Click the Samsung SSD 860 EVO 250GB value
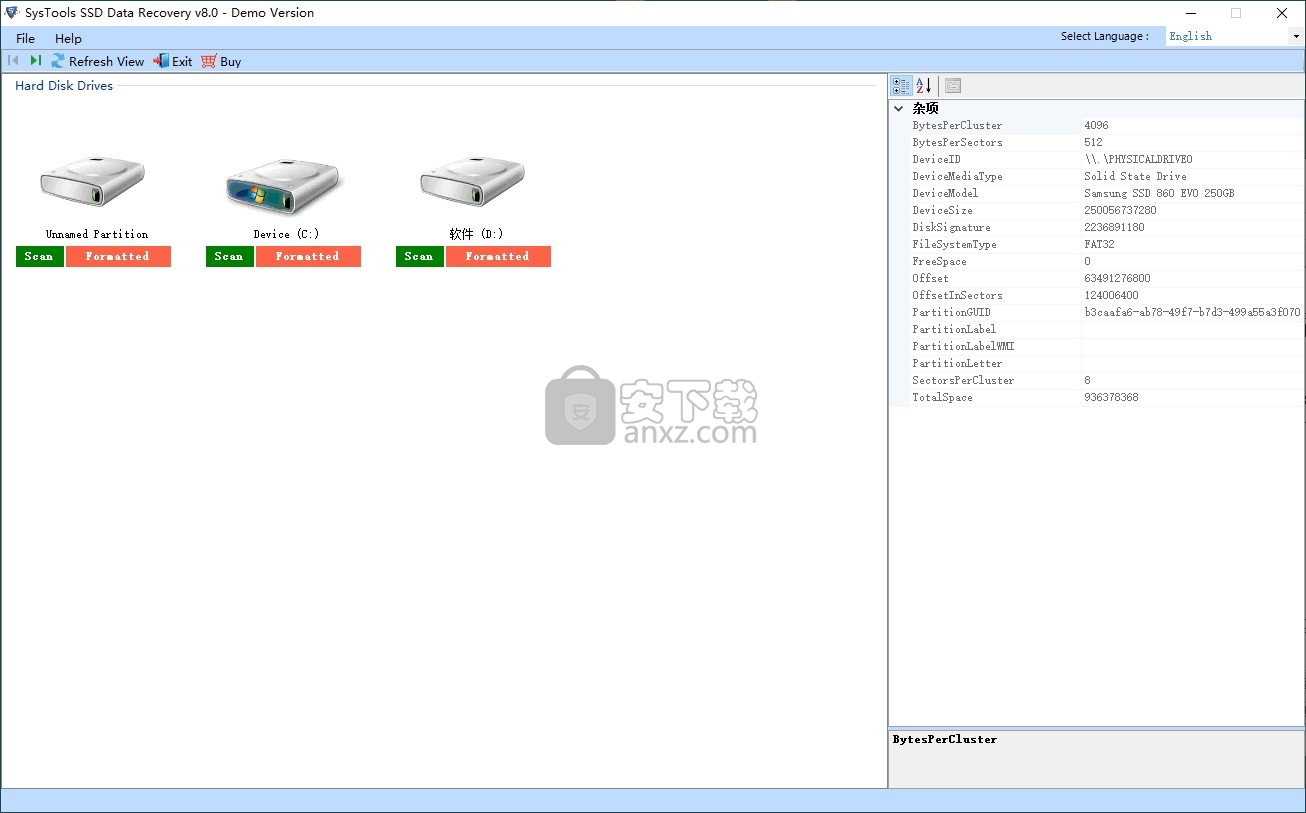The width and height of the screenshot is (1306, 813). point(1159,194)
